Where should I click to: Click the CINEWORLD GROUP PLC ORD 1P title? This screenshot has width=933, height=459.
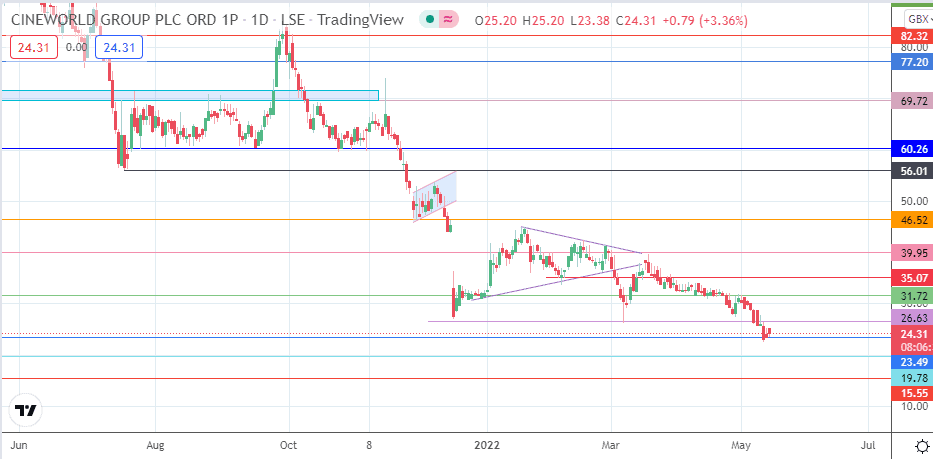pyautogui.click(x=125, y=20)
